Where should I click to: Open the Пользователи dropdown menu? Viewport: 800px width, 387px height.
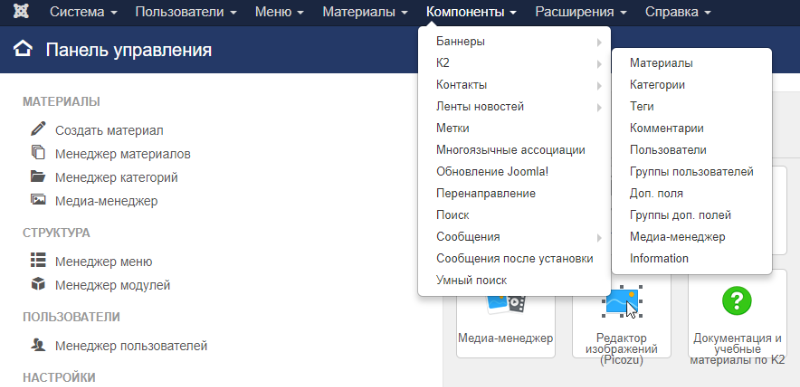click(186, 12)
